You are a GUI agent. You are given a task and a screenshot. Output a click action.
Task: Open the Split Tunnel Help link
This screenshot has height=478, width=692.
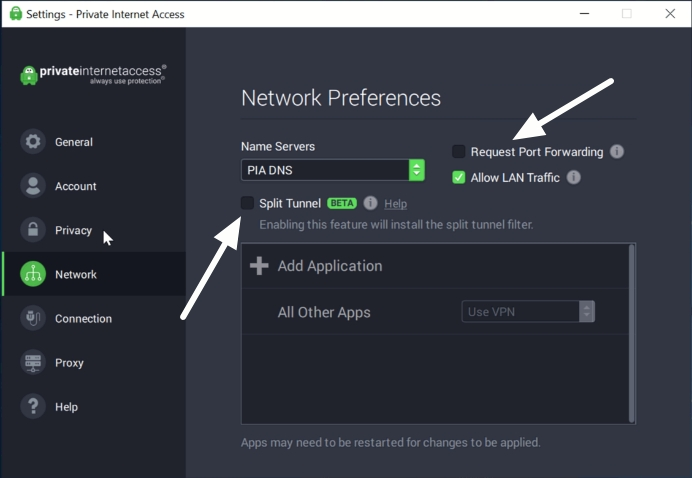395,203
